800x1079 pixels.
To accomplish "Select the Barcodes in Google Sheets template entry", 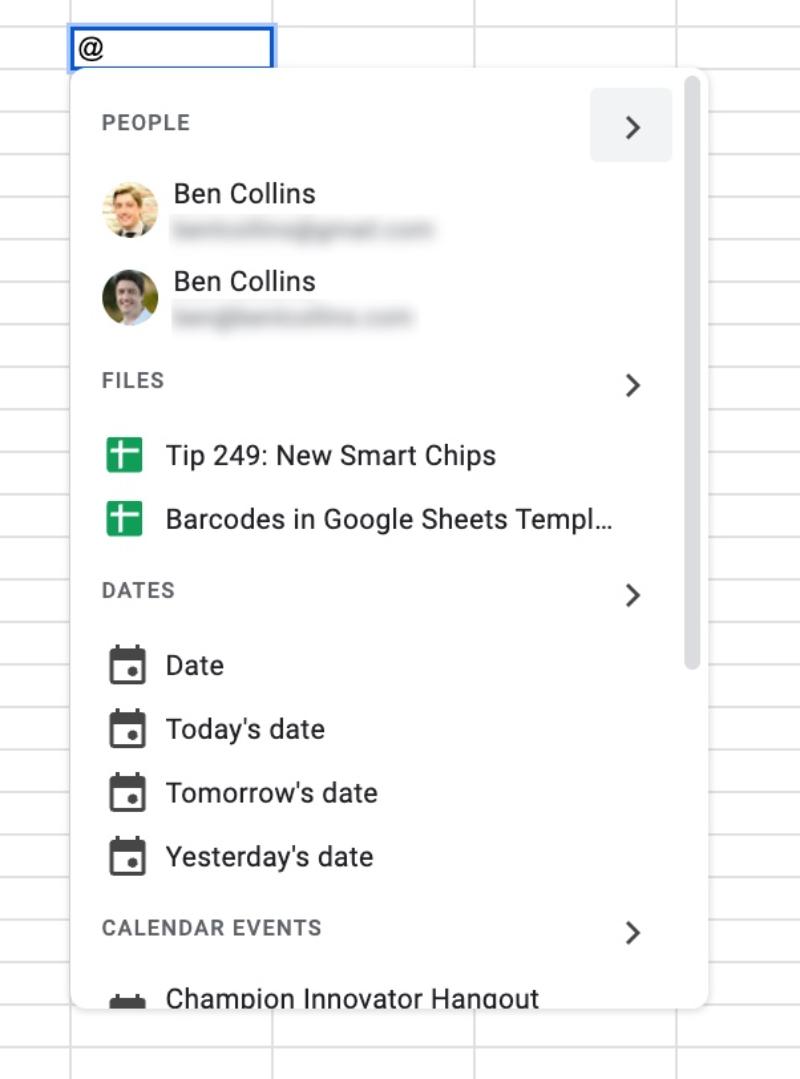I will 390,519.
